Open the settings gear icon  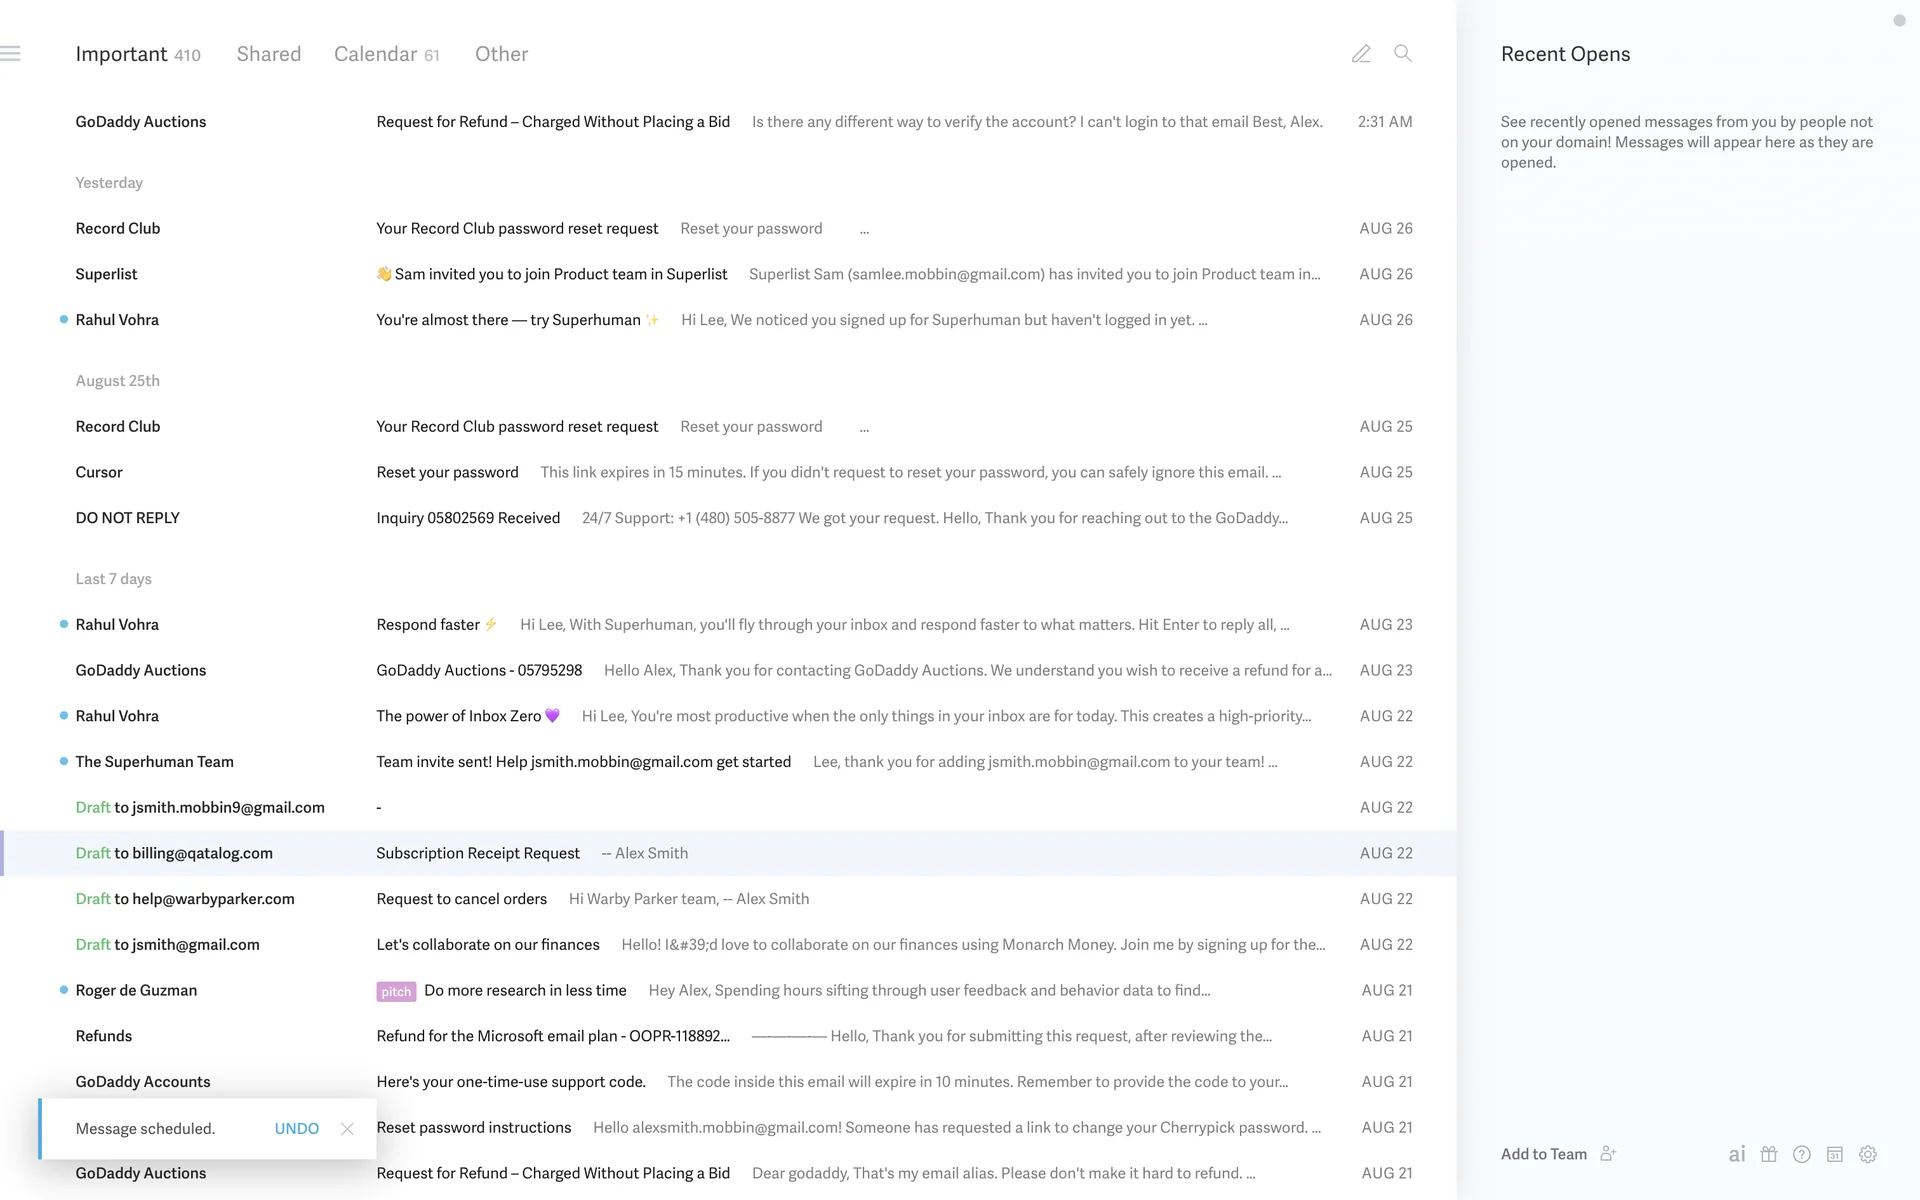[1868, 1154]
